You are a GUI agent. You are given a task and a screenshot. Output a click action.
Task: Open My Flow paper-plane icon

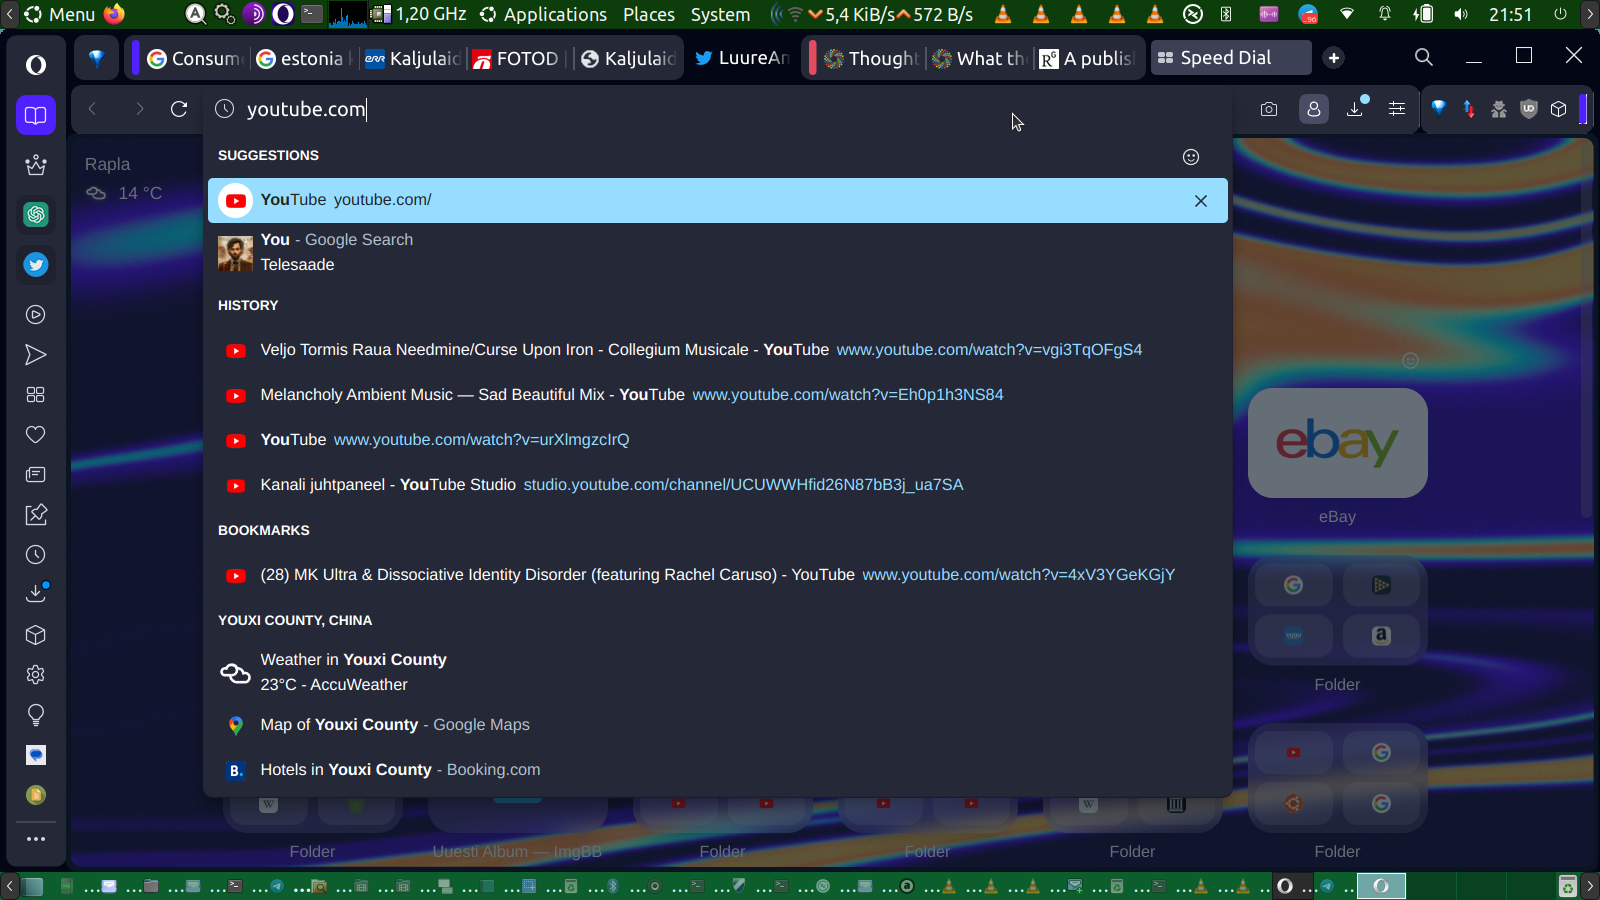click(36, 355)
